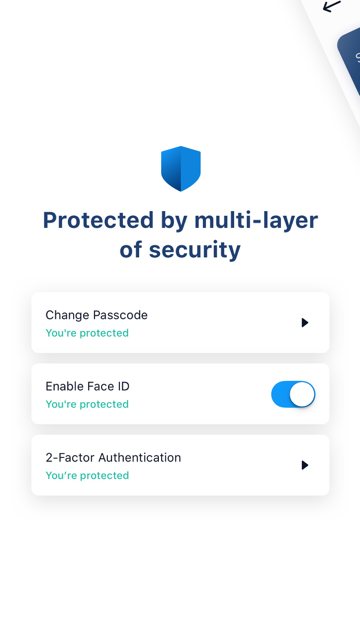Select the 2-Factor Authentication title text
Viewport: 360px width, 640px height.
pyautogui.click(x=113, y=458)
